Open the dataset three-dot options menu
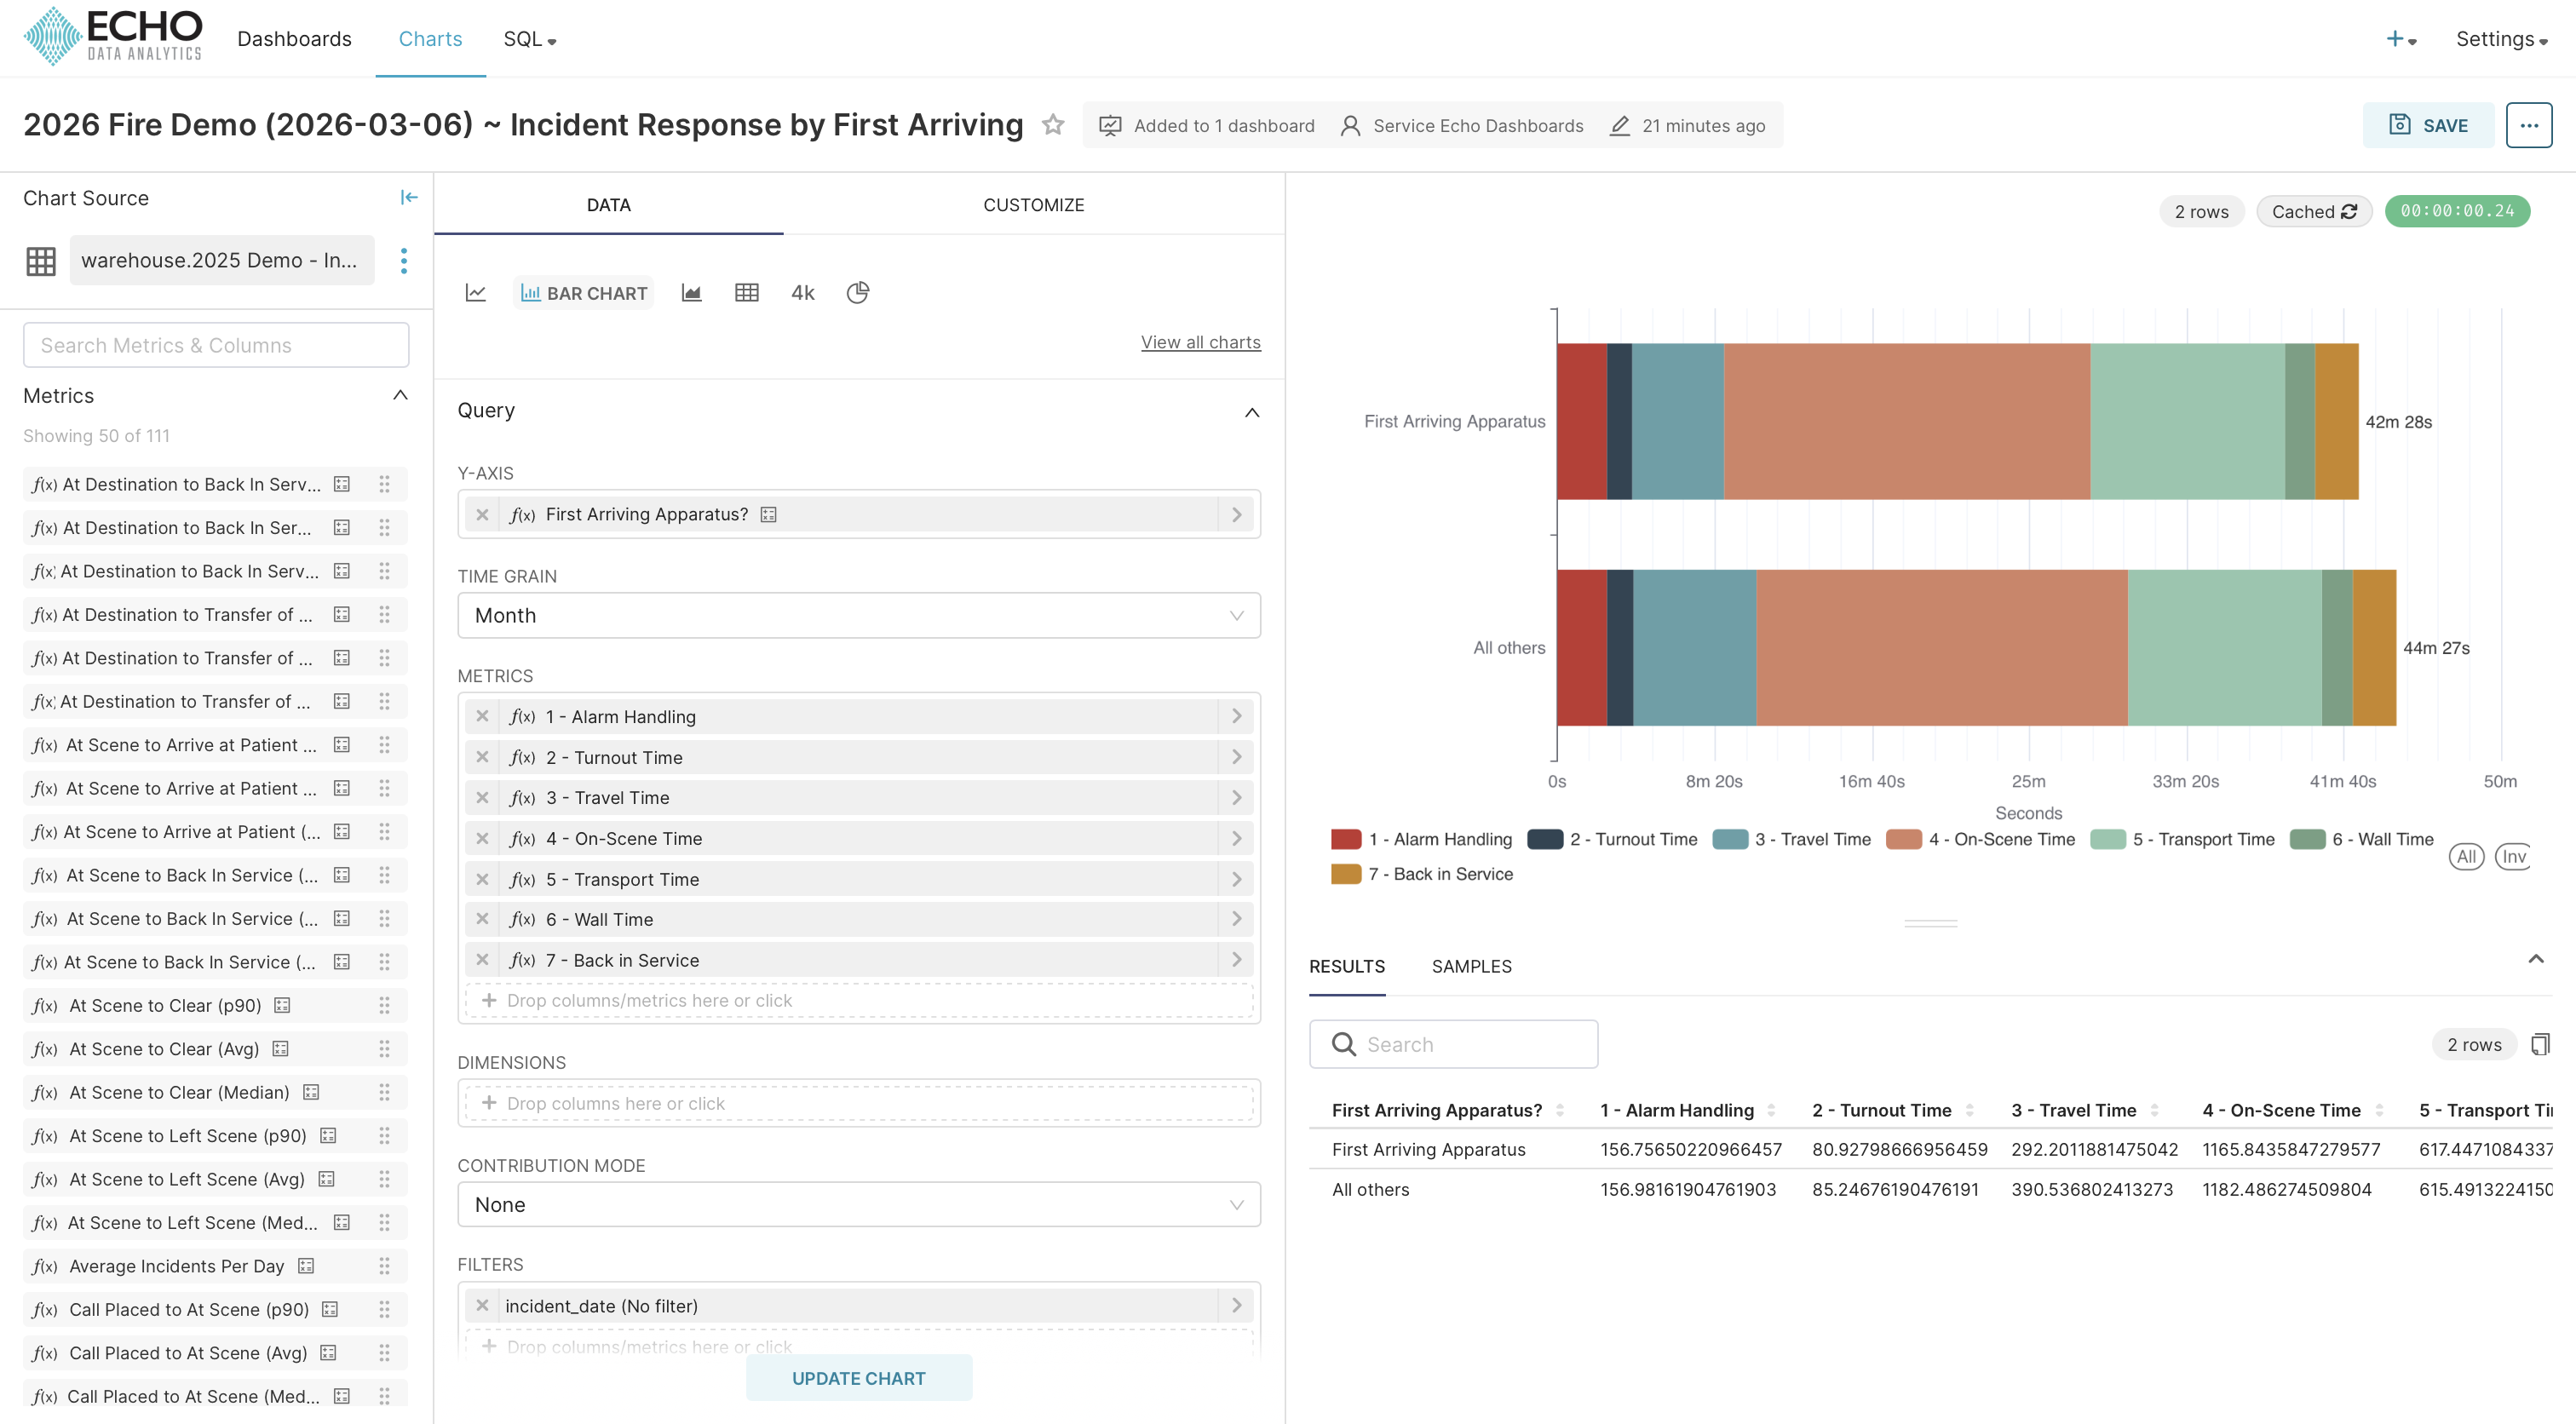The image size is (2576, 1424). (x=404, y=261)
